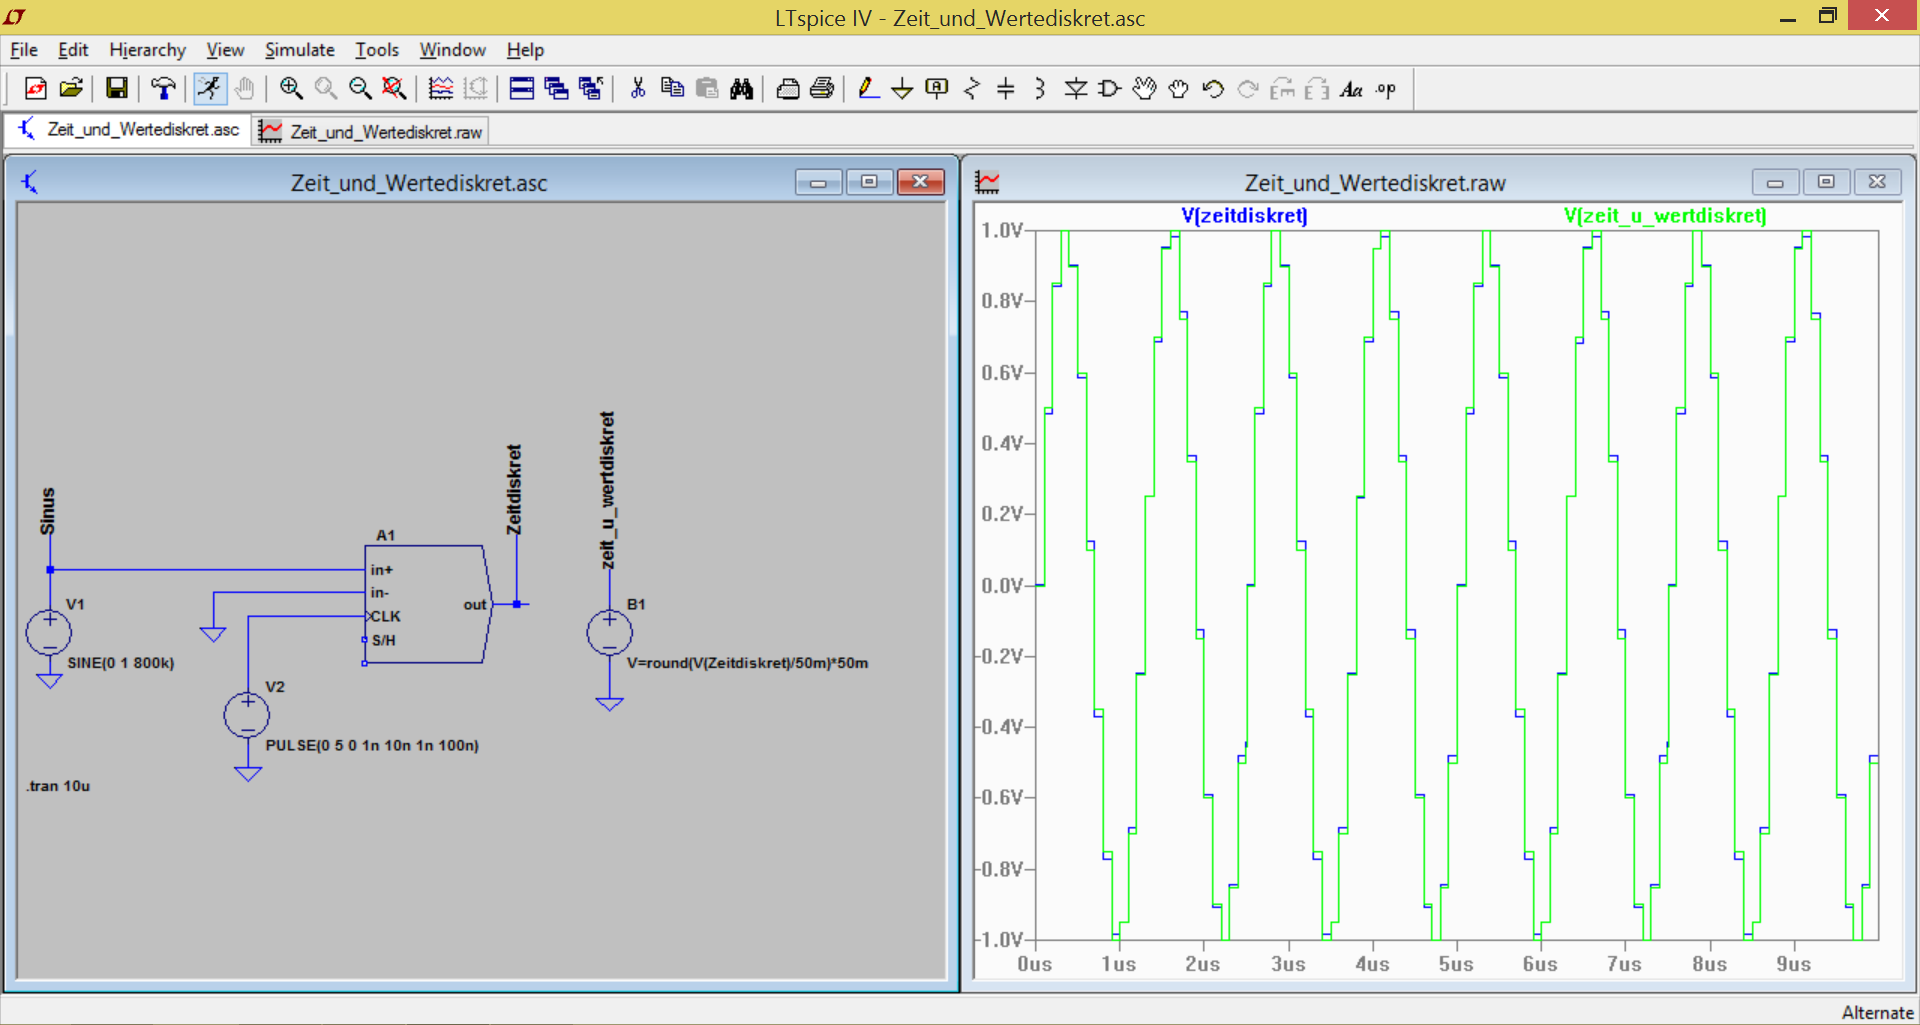This screenshot has height=1025, width=1920.
Task: Click the Close all windows icon
Action: point(591,89)
